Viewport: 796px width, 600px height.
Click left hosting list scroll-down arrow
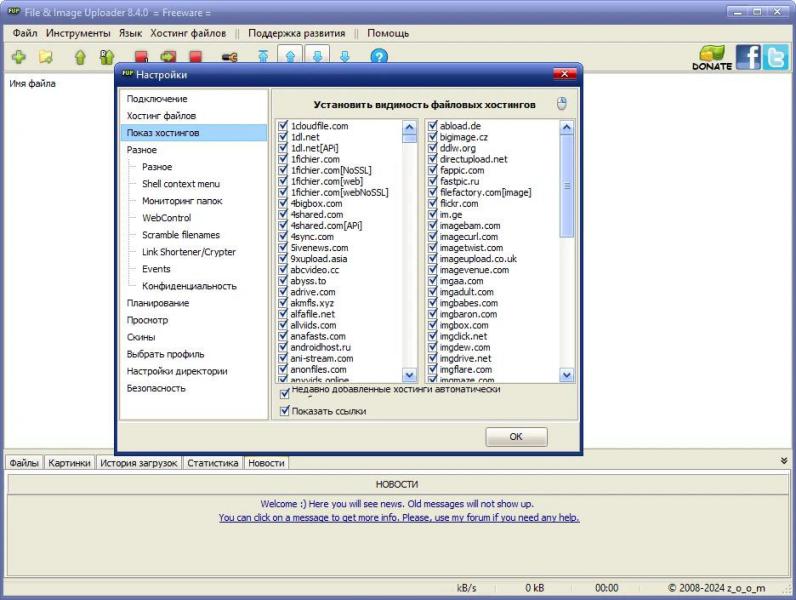tap(409, 375)
